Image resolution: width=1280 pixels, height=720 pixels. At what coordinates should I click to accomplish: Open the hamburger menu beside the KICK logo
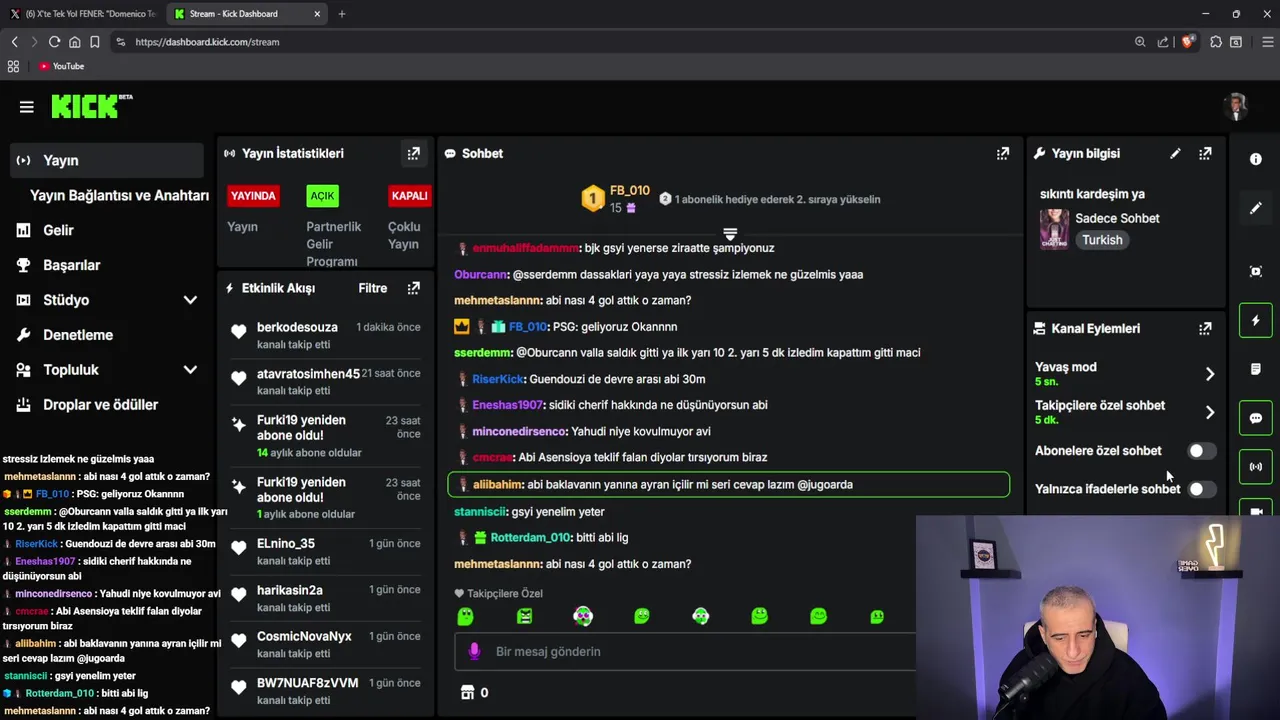point(27,107)
